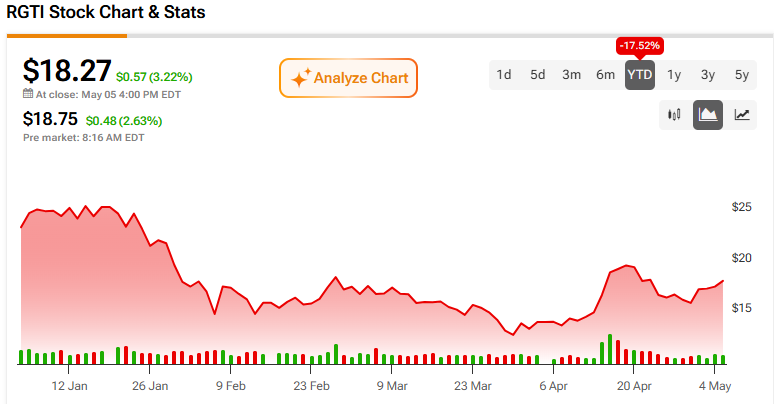Click the -17.52% YTD change badge

[640, 45]
